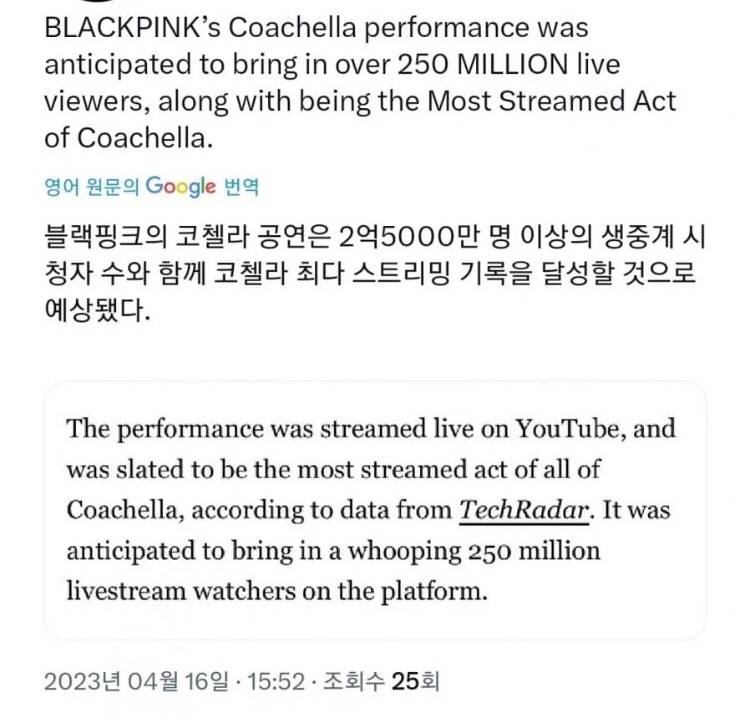Click the 250 MILLION phrase in tweet
The height and width of the screenshot is (726, 750).
click(483, 64)
